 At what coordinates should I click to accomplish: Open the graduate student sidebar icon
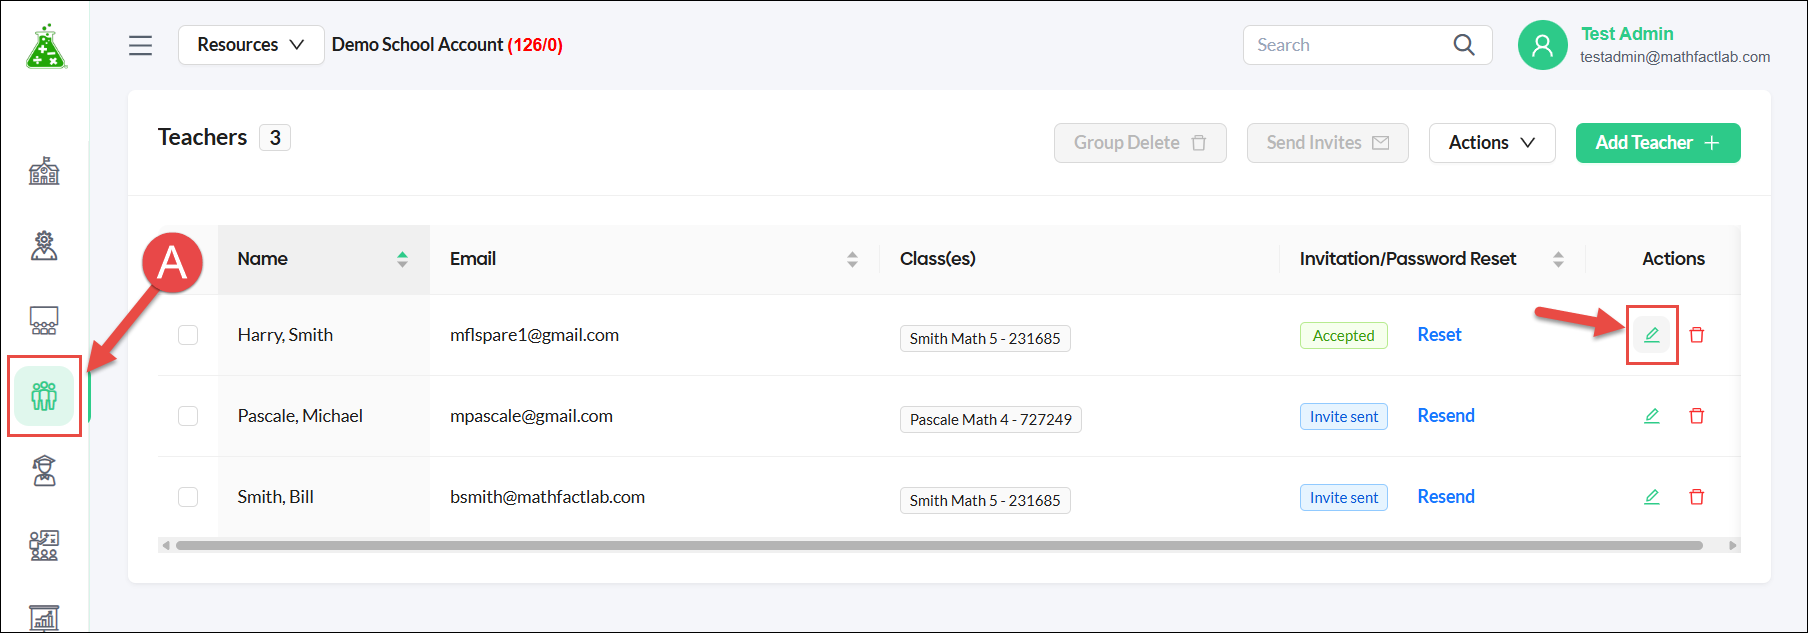[44, 470]
